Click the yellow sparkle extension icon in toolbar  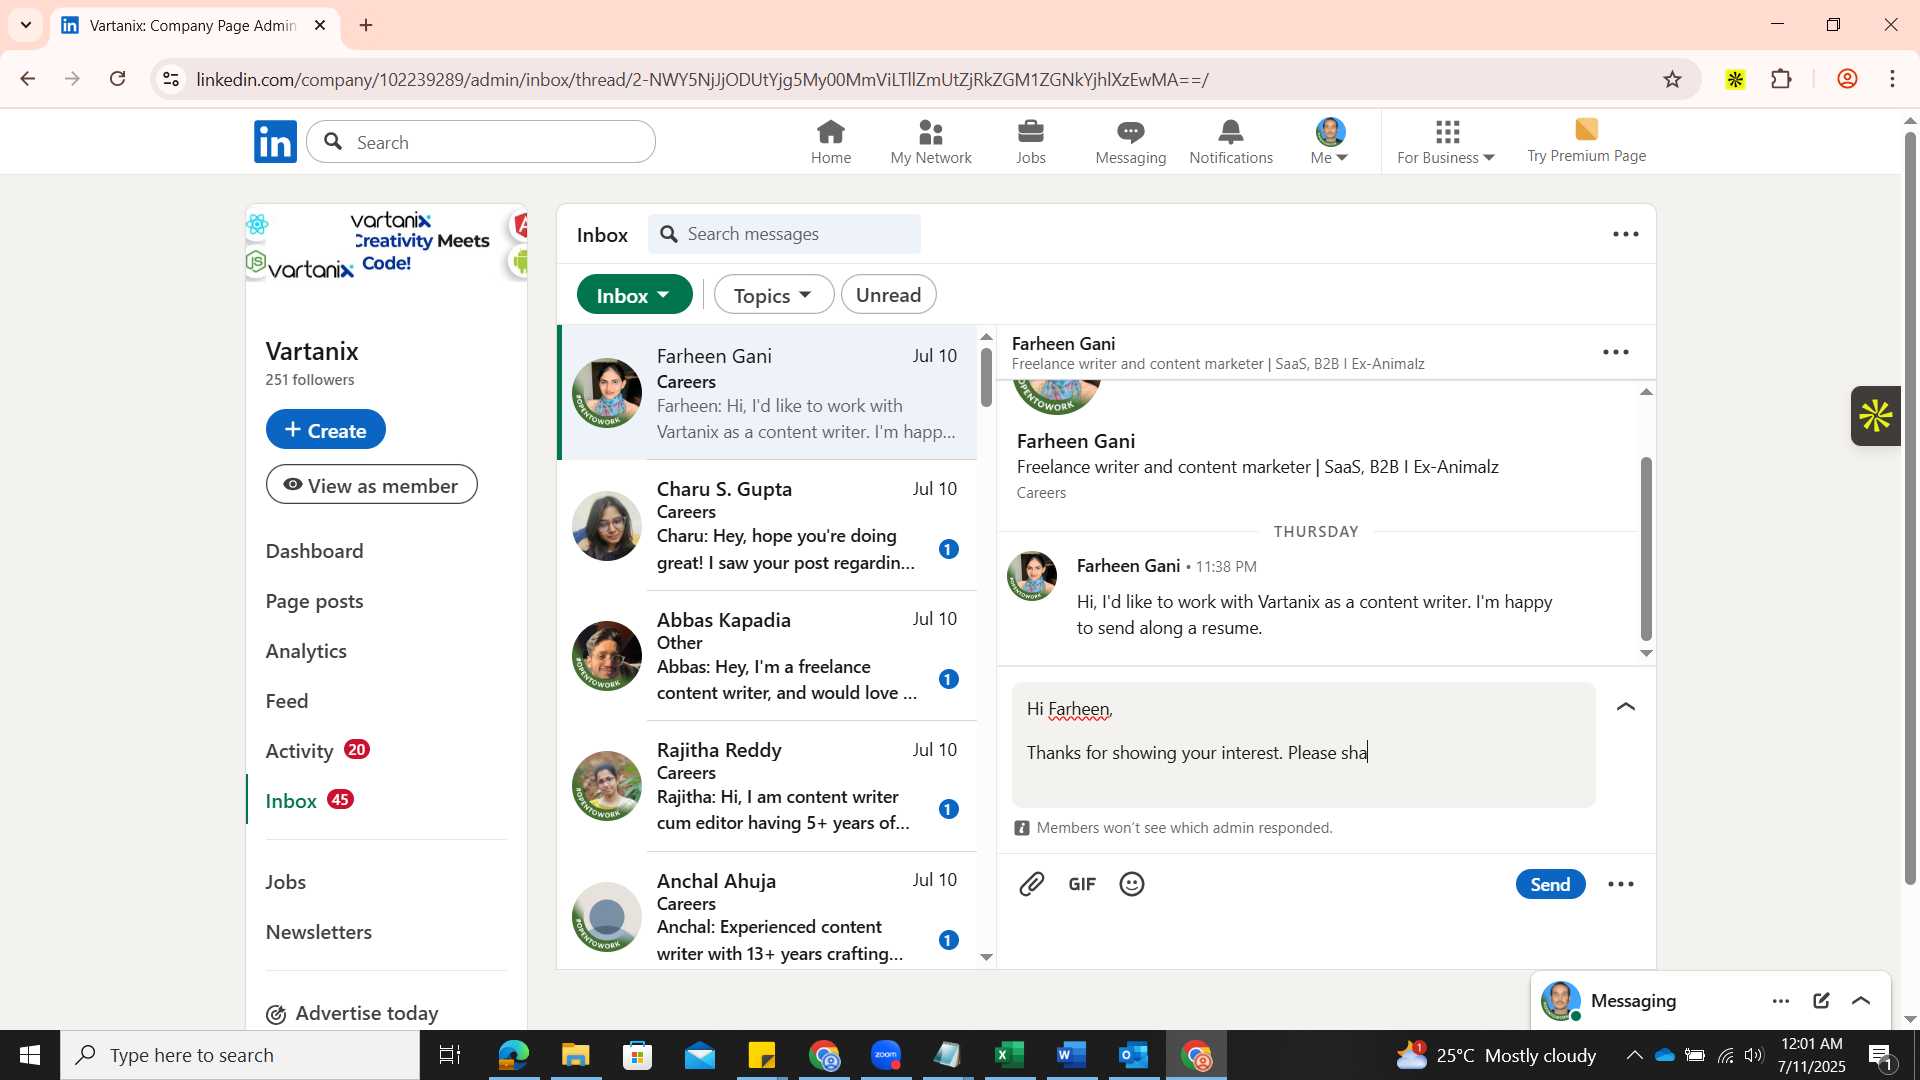click(1736, 79)
